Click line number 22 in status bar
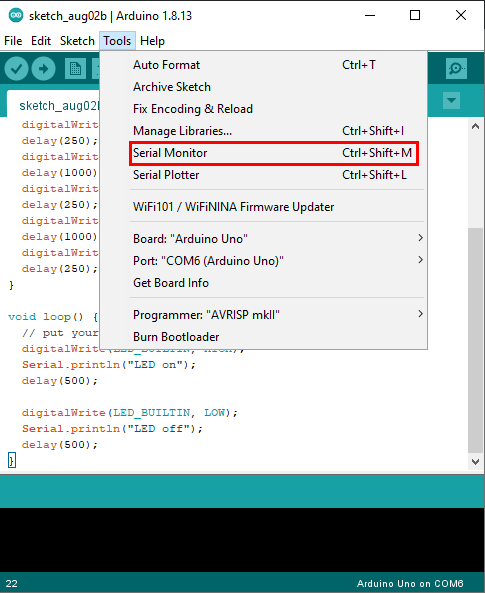485x593 pixels. [11, 584]
